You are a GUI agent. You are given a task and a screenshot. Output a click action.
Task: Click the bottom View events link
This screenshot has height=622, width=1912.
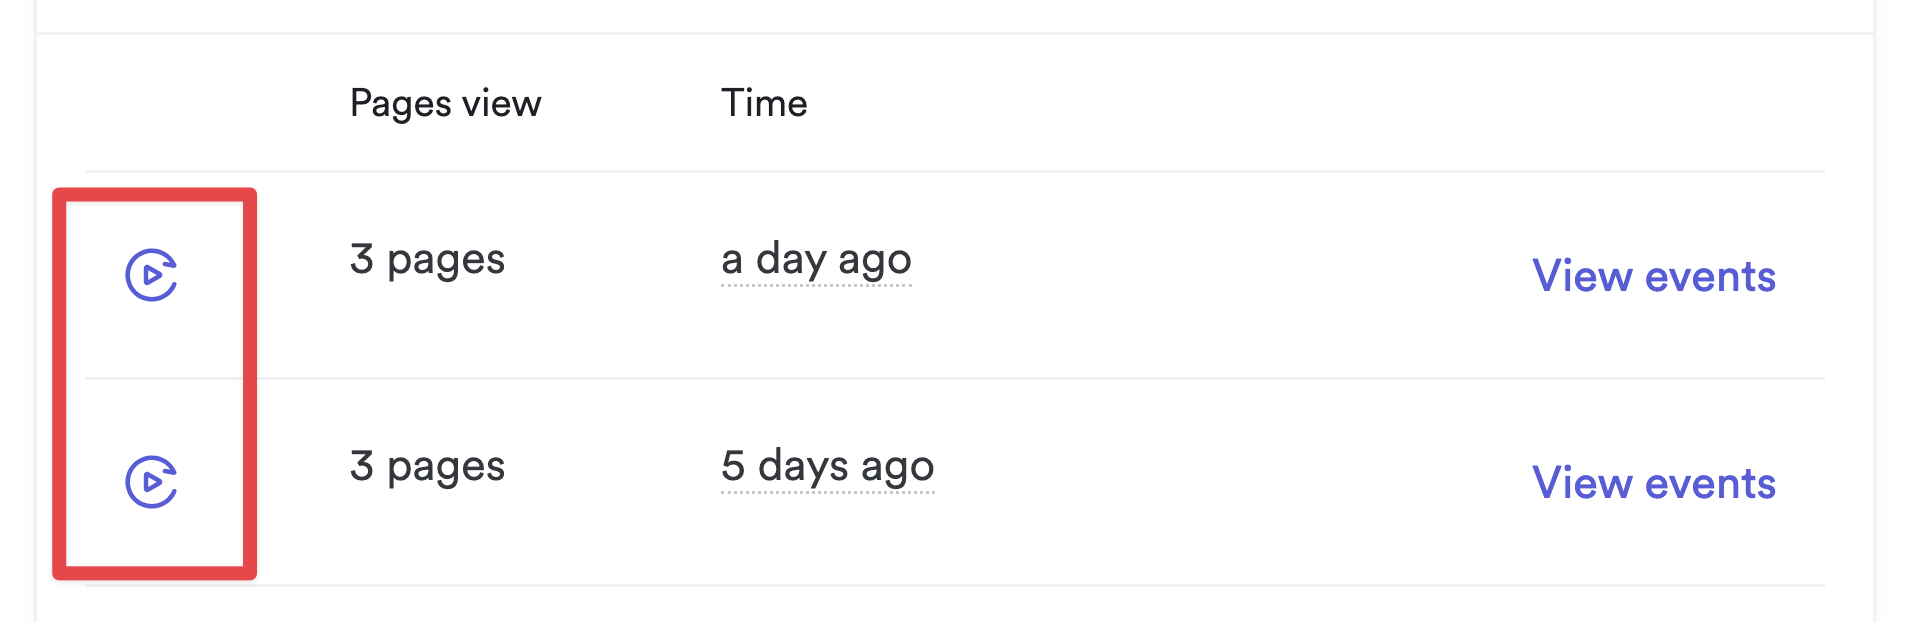tap(1653, 483)
